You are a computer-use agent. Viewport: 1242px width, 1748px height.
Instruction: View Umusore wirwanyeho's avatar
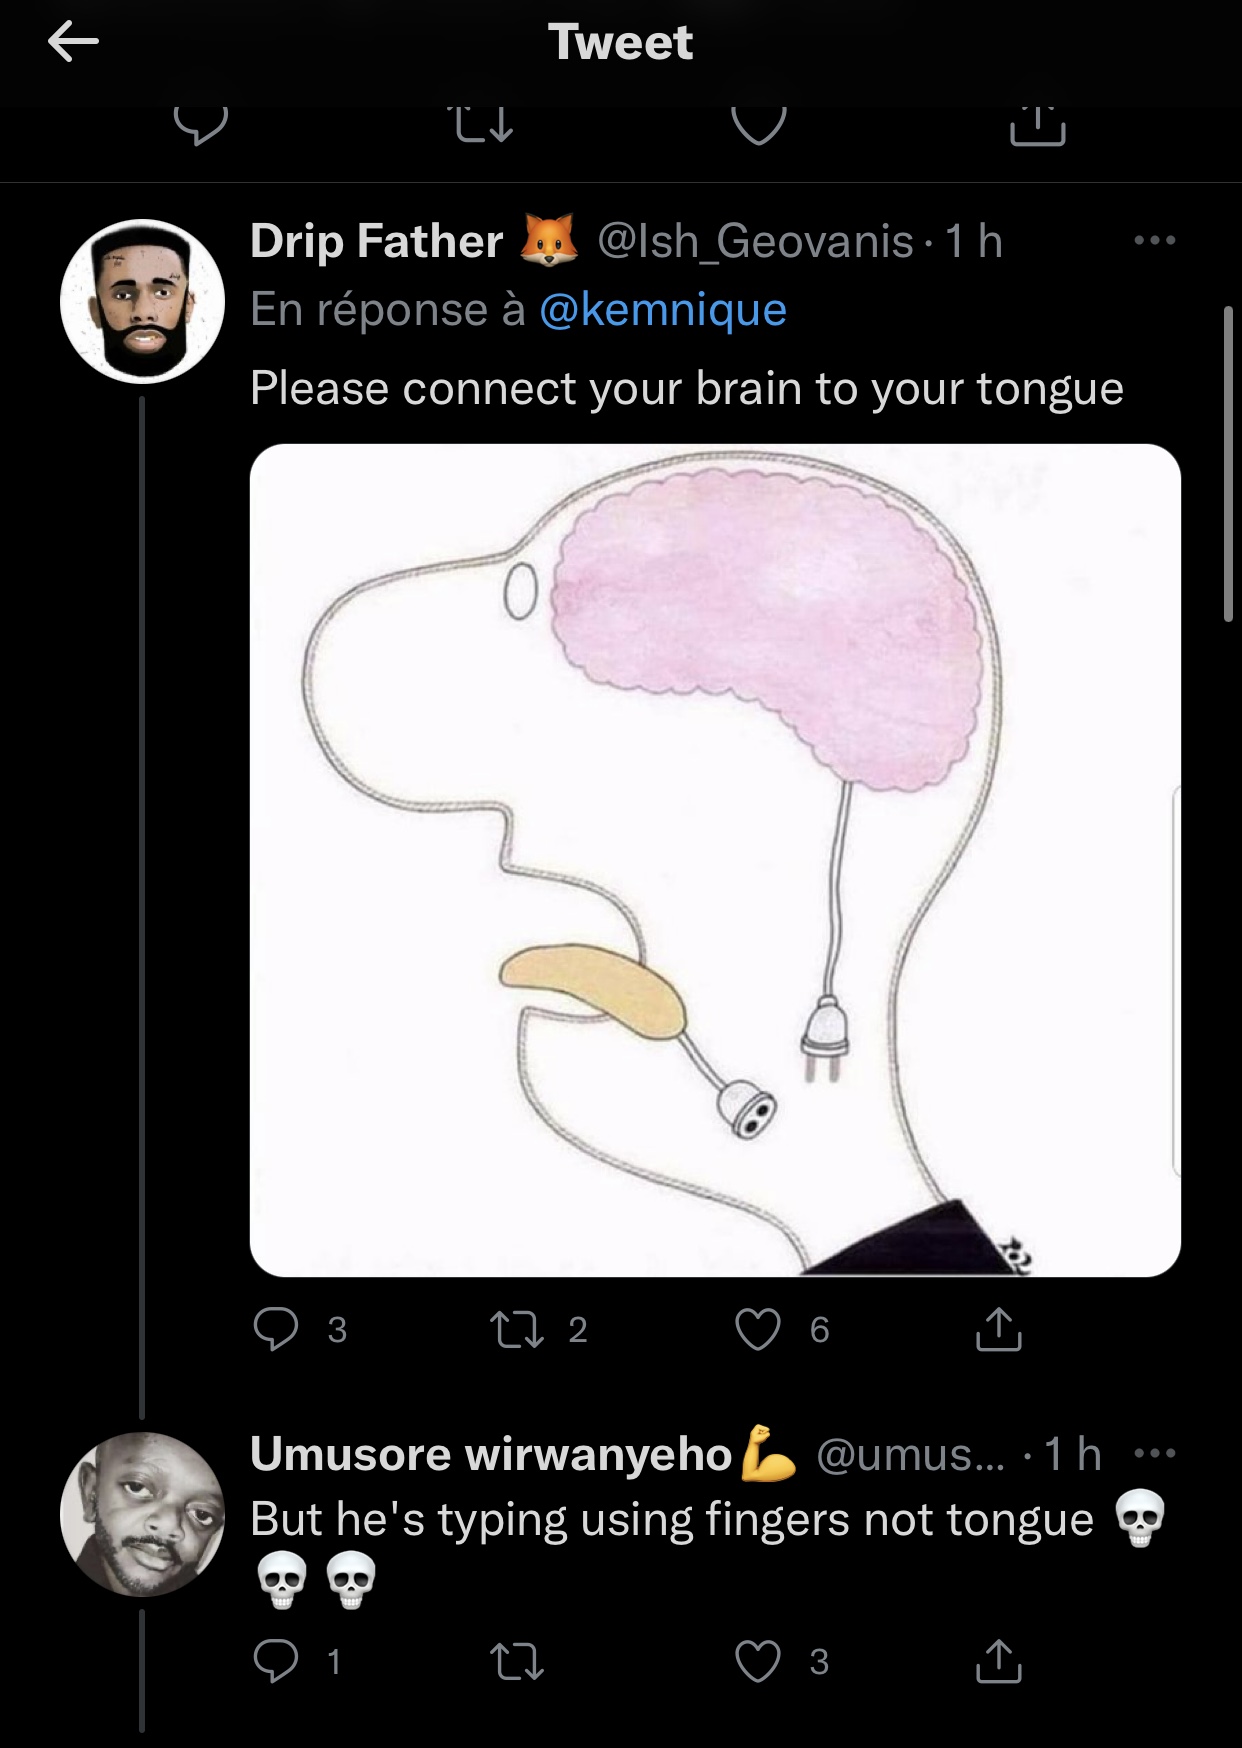(142, 1514)
